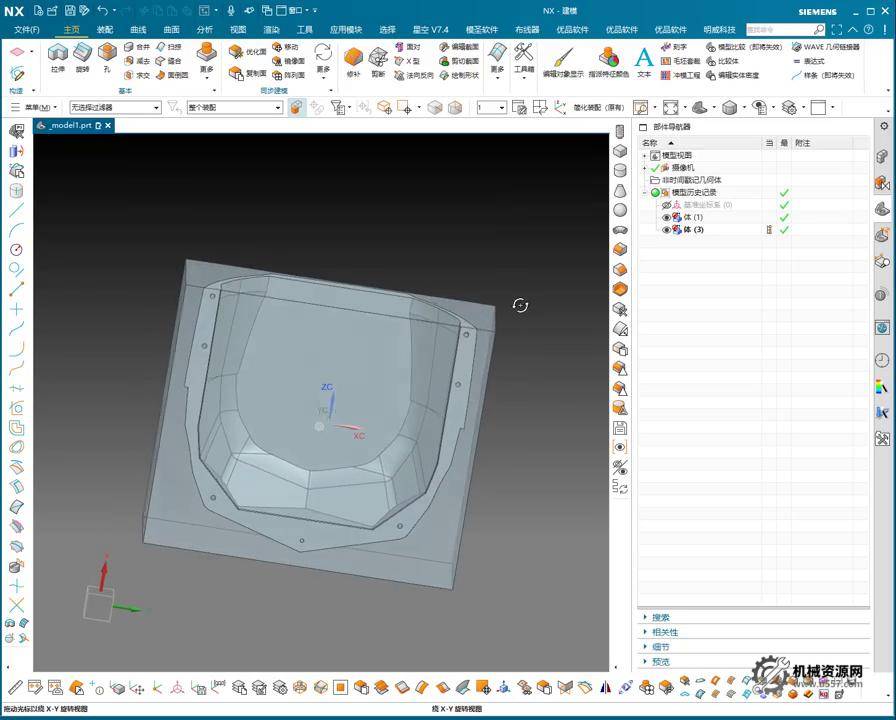Click the 编辑对象显示 brush icon
This screenshot has height=720, width=896.
click(x=563, y=59)
